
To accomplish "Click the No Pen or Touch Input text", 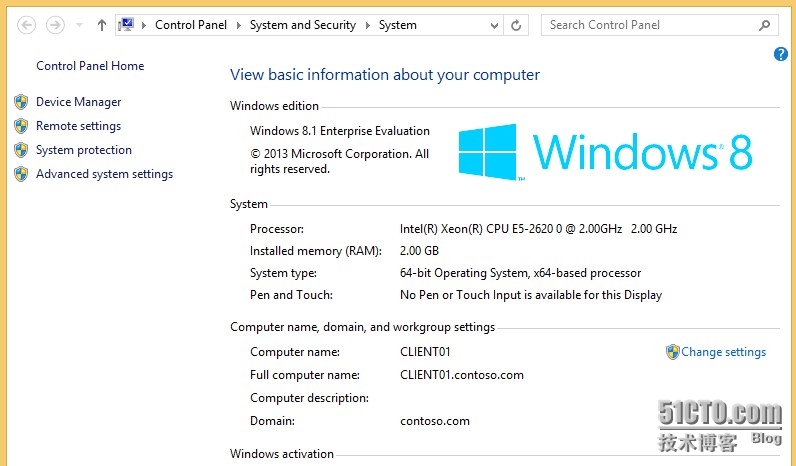I will 531,295.
